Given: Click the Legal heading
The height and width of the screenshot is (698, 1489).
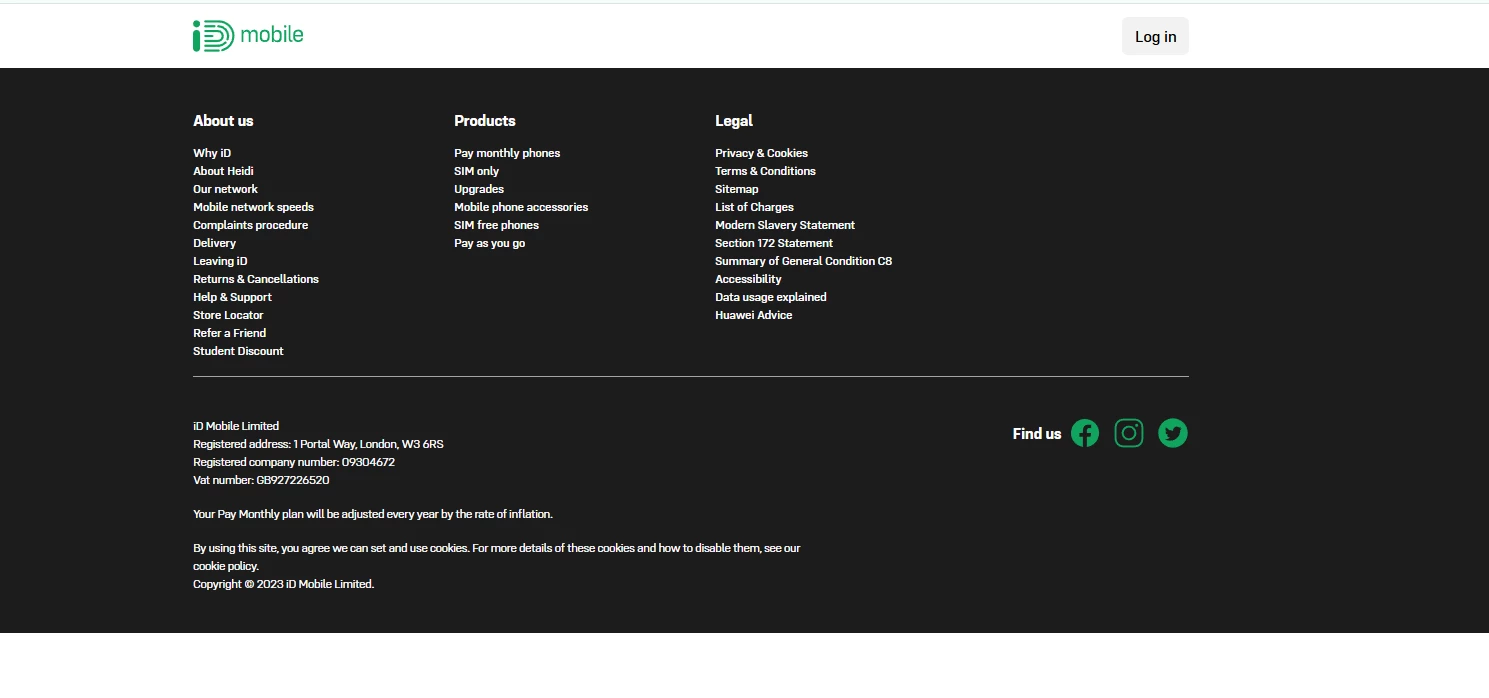Looking at the screenshot, I should pyautogui.click(x=734, y=121).
